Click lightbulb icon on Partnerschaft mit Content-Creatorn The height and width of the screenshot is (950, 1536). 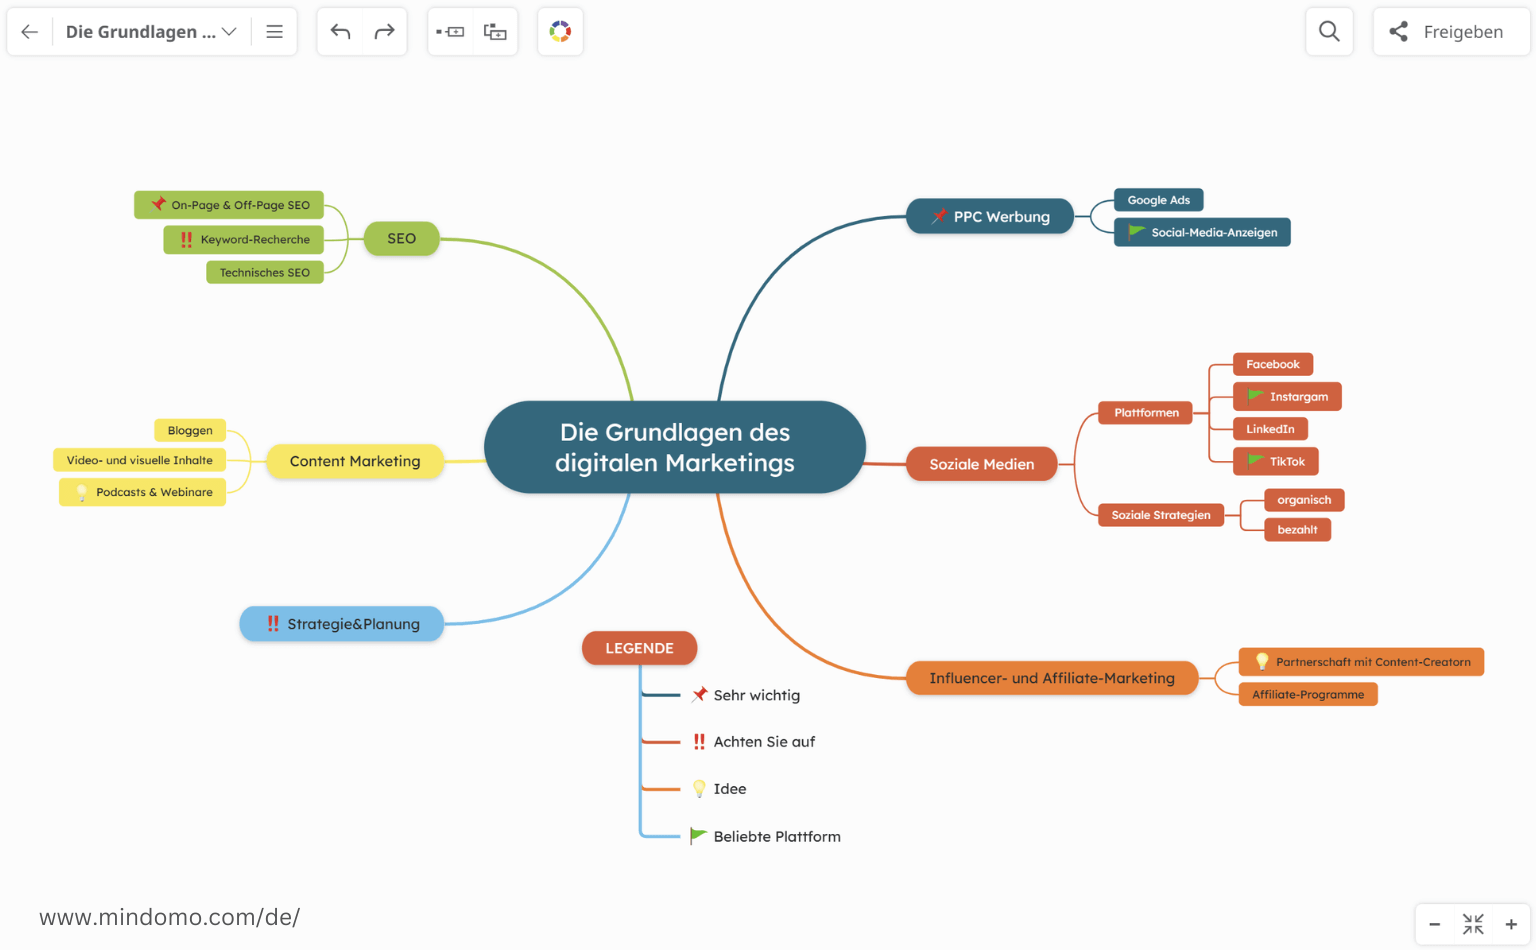coord(1262,661)
